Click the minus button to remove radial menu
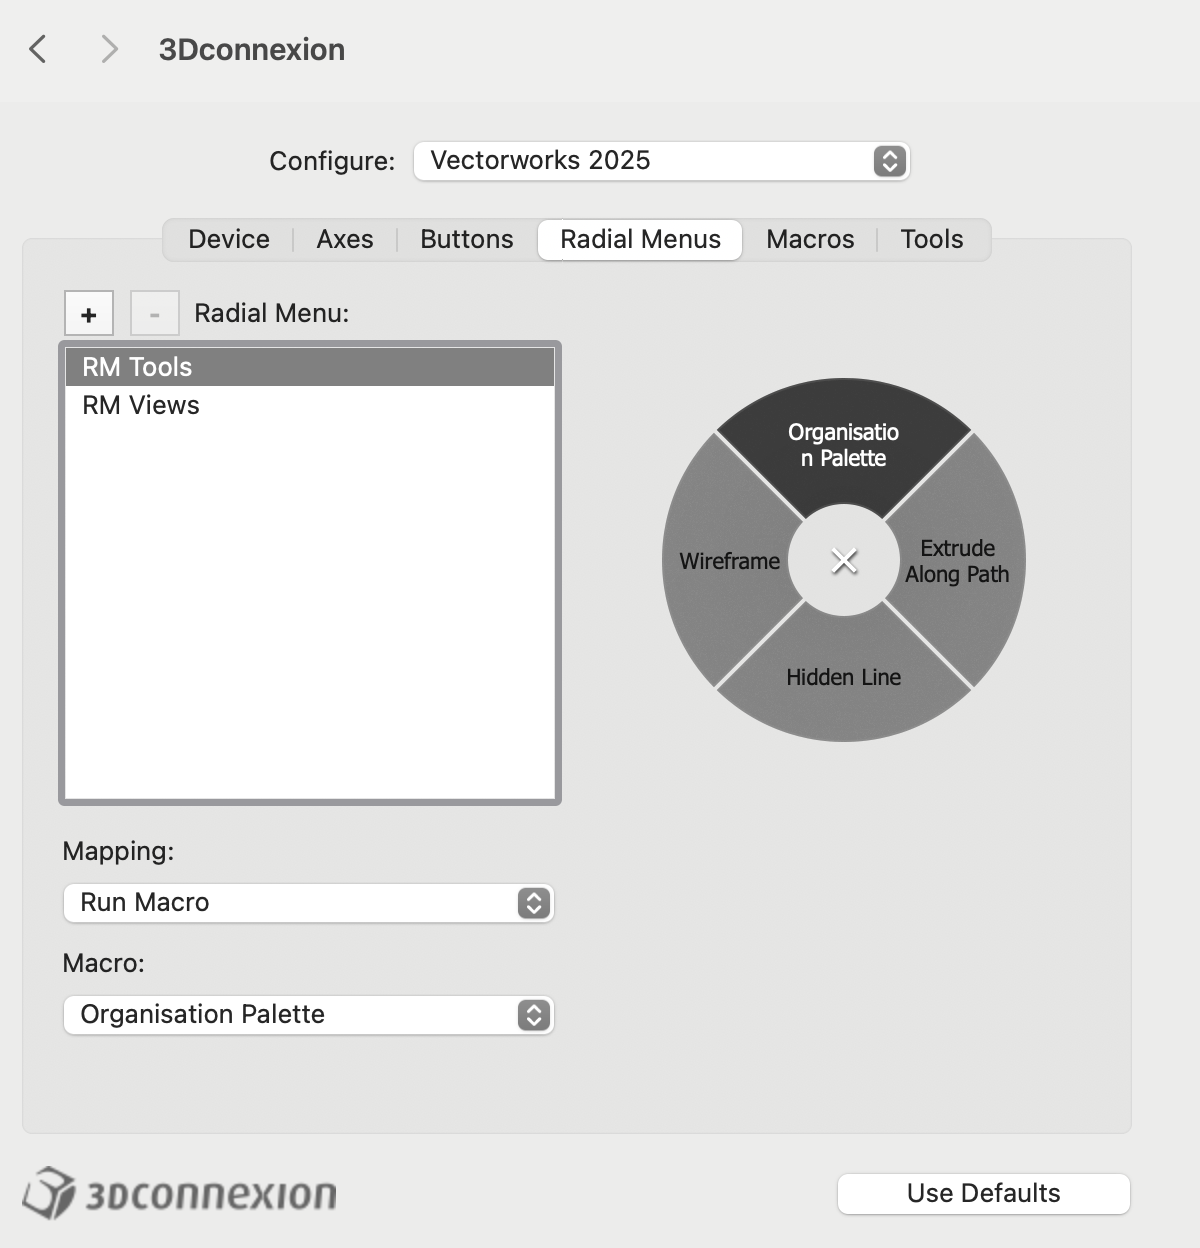 [x=155, y=314]
